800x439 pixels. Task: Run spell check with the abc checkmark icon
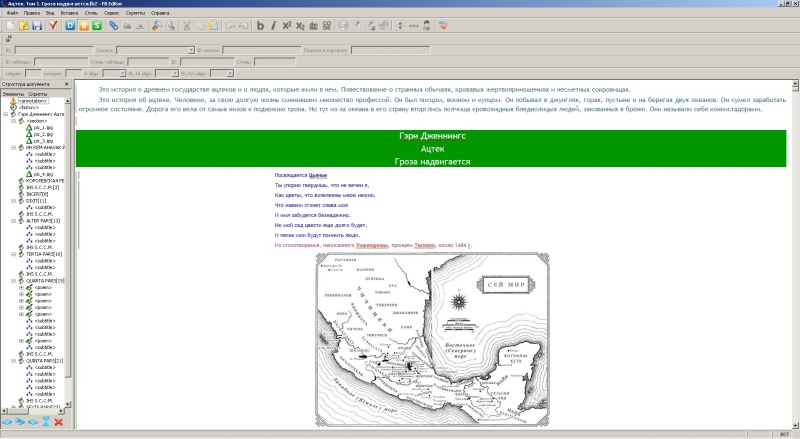[443, 26]
